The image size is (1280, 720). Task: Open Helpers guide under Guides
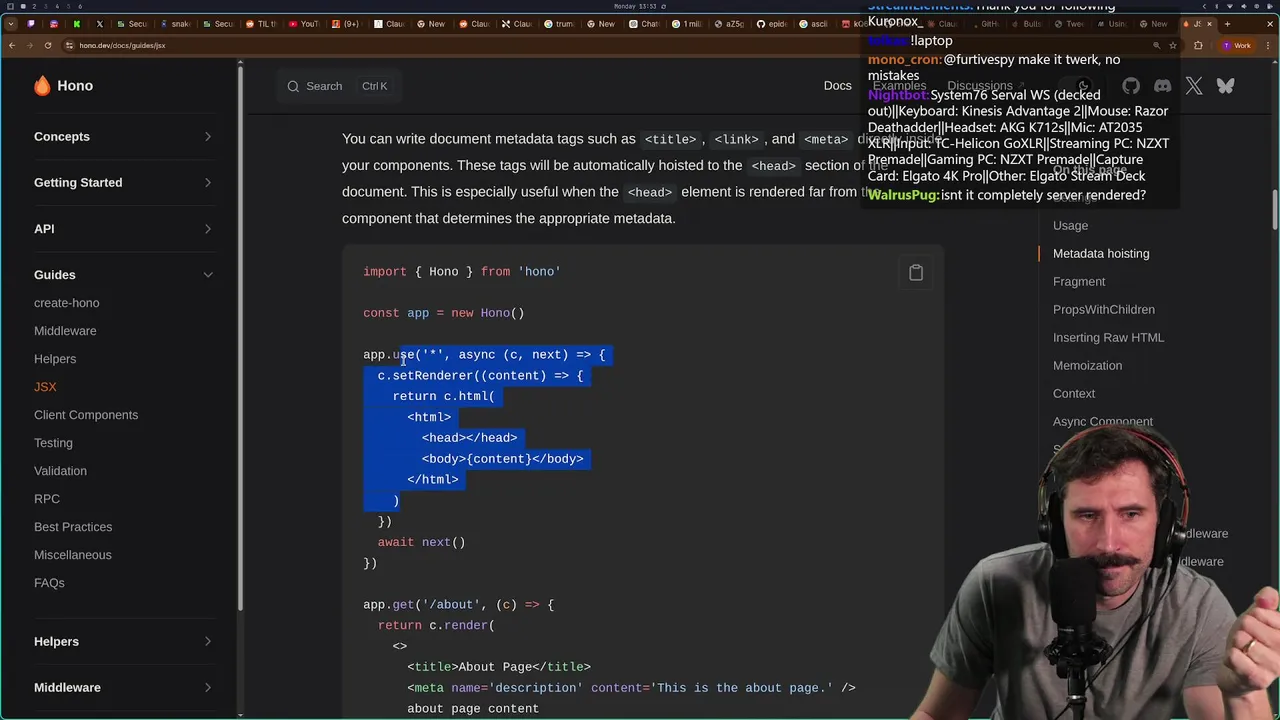coord(55,359)
